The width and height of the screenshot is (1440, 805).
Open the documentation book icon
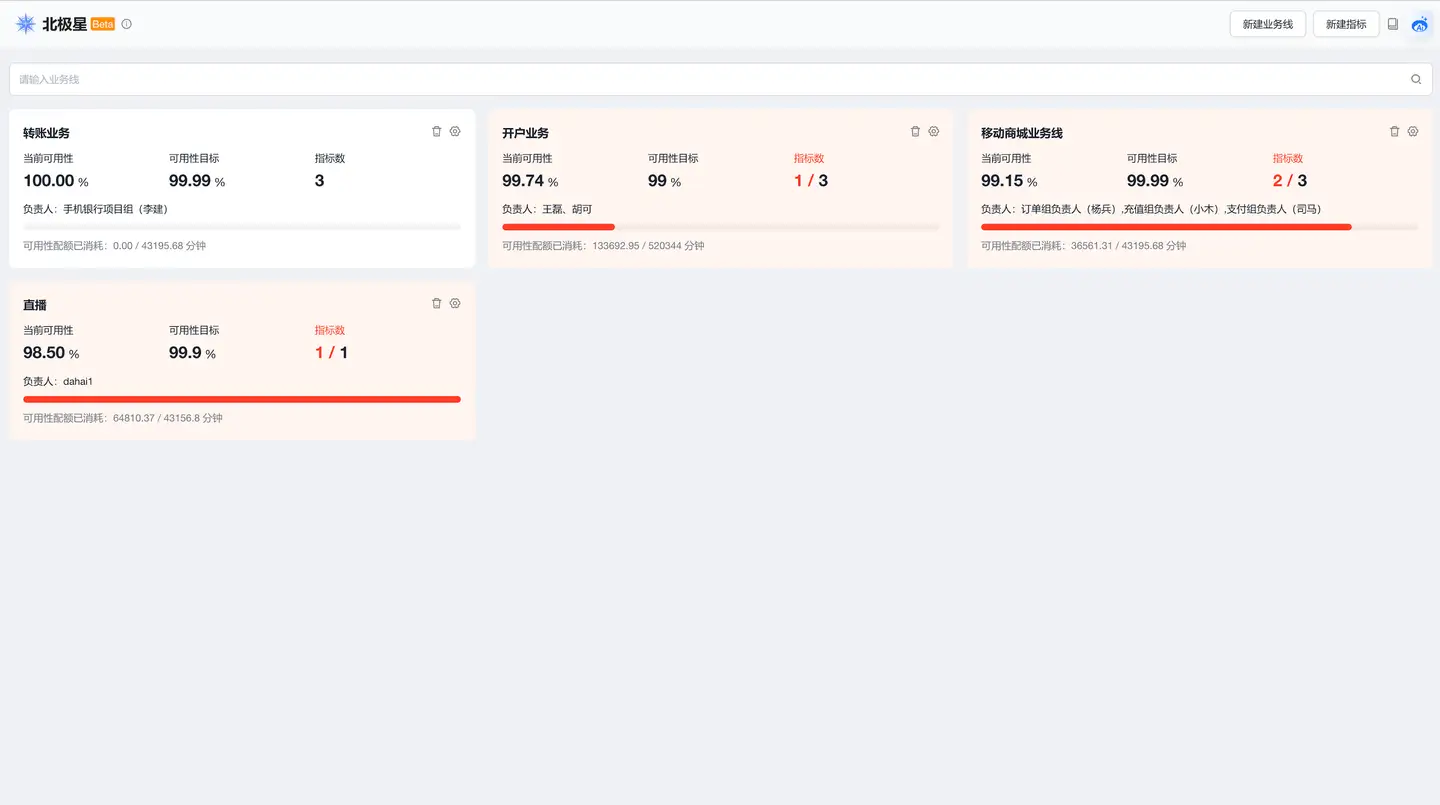point(1393,24)
